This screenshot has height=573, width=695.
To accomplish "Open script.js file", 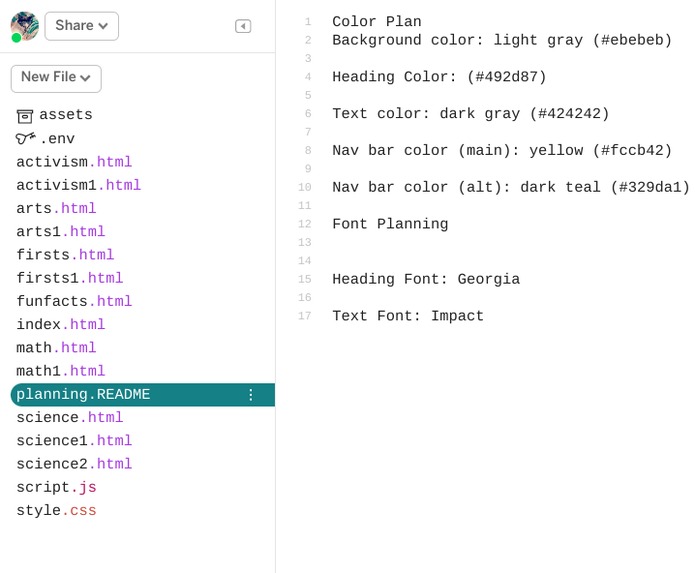I will 56,487.
